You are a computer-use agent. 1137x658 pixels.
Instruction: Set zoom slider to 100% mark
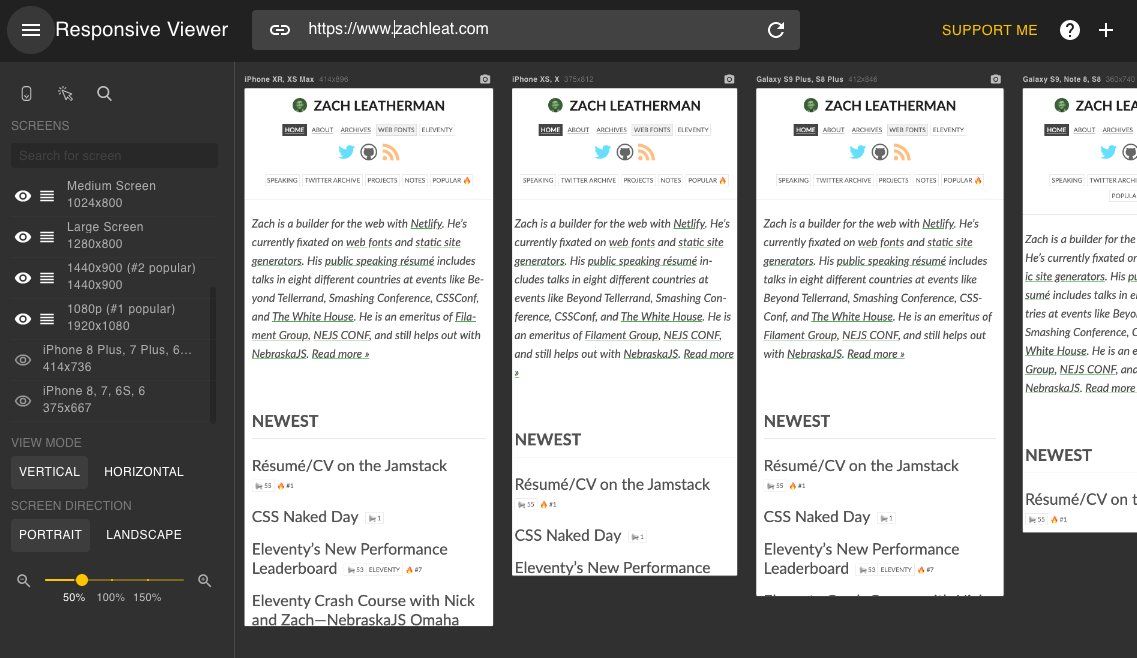click(111, 580)
